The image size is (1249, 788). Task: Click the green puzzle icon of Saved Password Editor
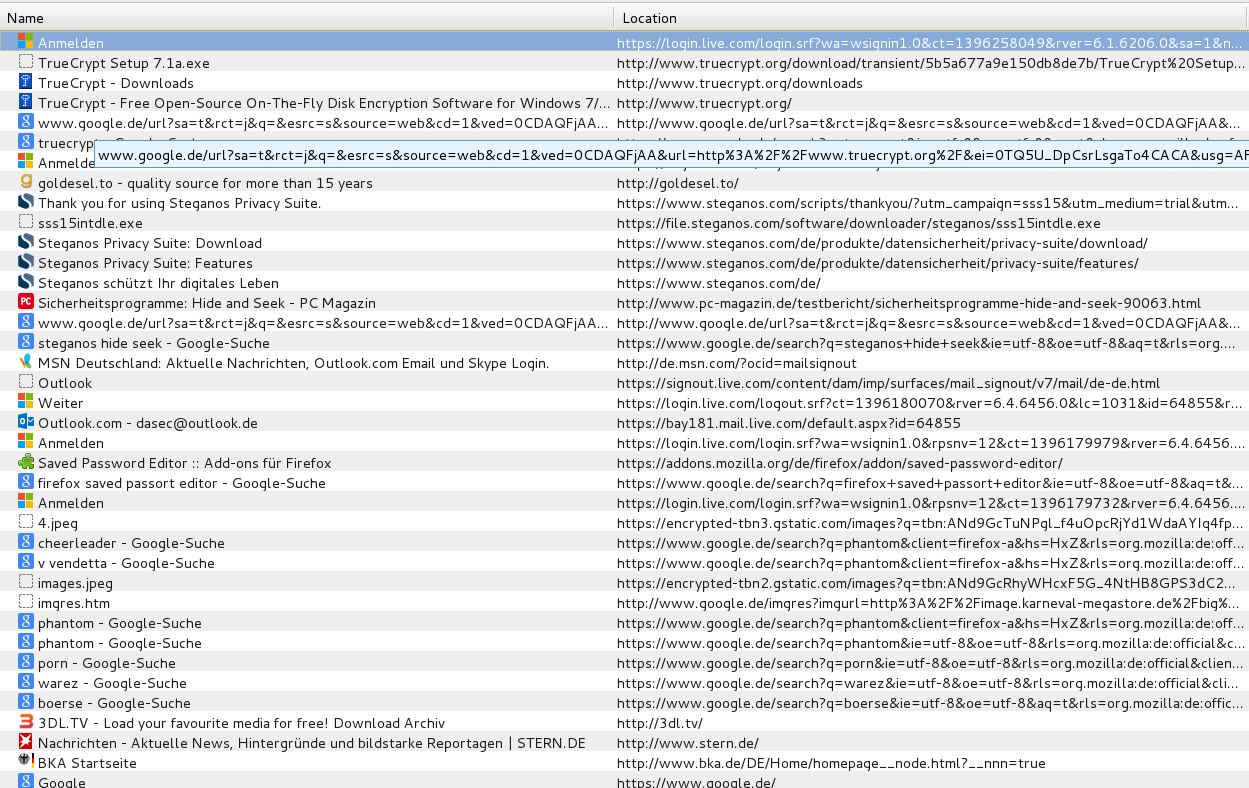[x=26, y=463]
